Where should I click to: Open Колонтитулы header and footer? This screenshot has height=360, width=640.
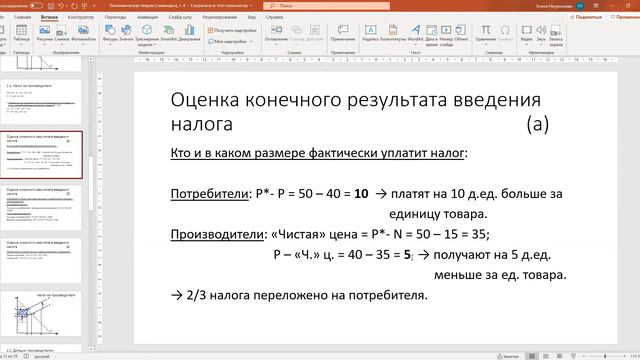[x=393, y=33]
